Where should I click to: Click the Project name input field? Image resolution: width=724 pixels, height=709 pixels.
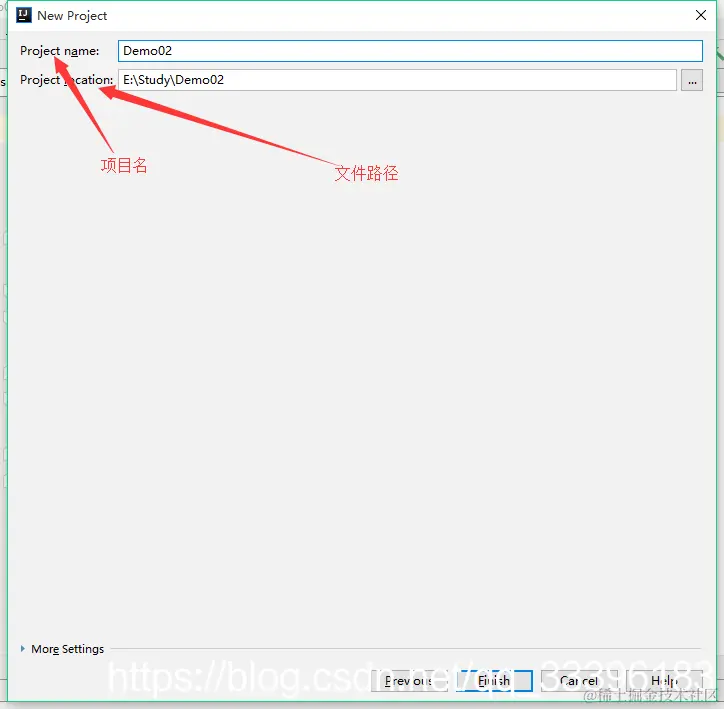(410, 51)
